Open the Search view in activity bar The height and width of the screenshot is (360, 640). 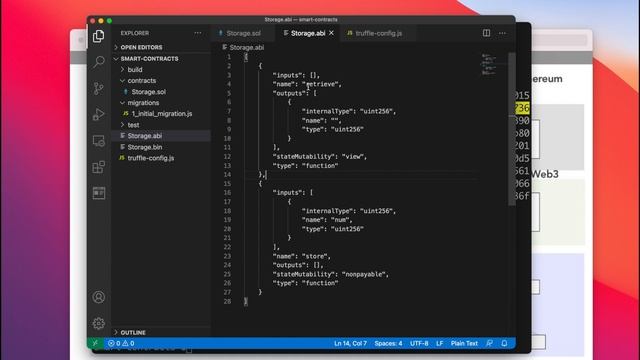(x=98, y=62)
